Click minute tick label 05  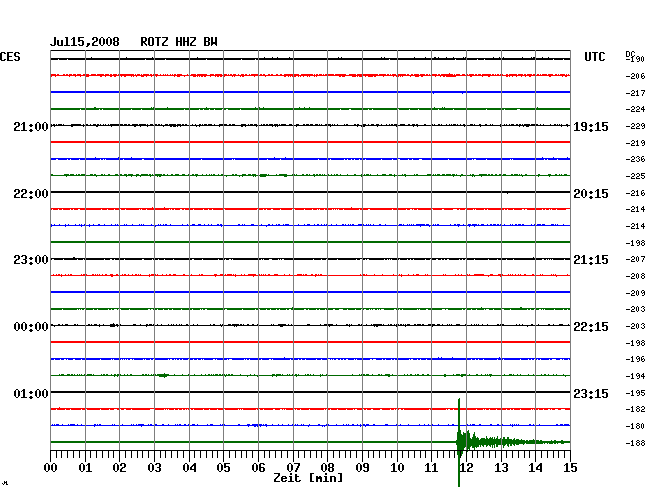coord(223,468)
